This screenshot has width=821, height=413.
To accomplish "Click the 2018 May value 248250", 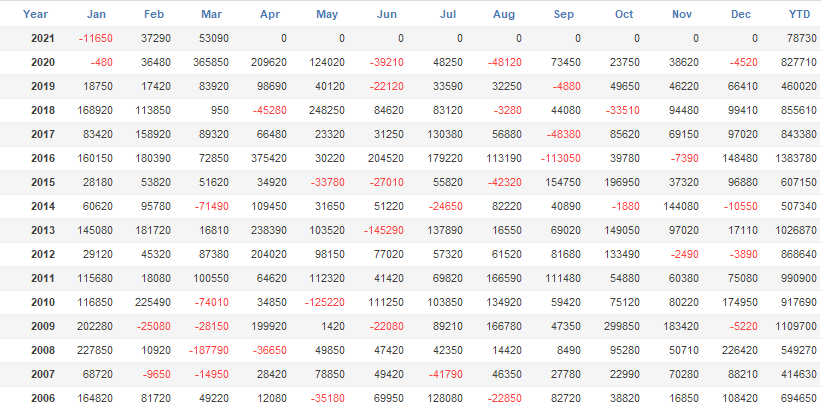I will click(324, 110).
